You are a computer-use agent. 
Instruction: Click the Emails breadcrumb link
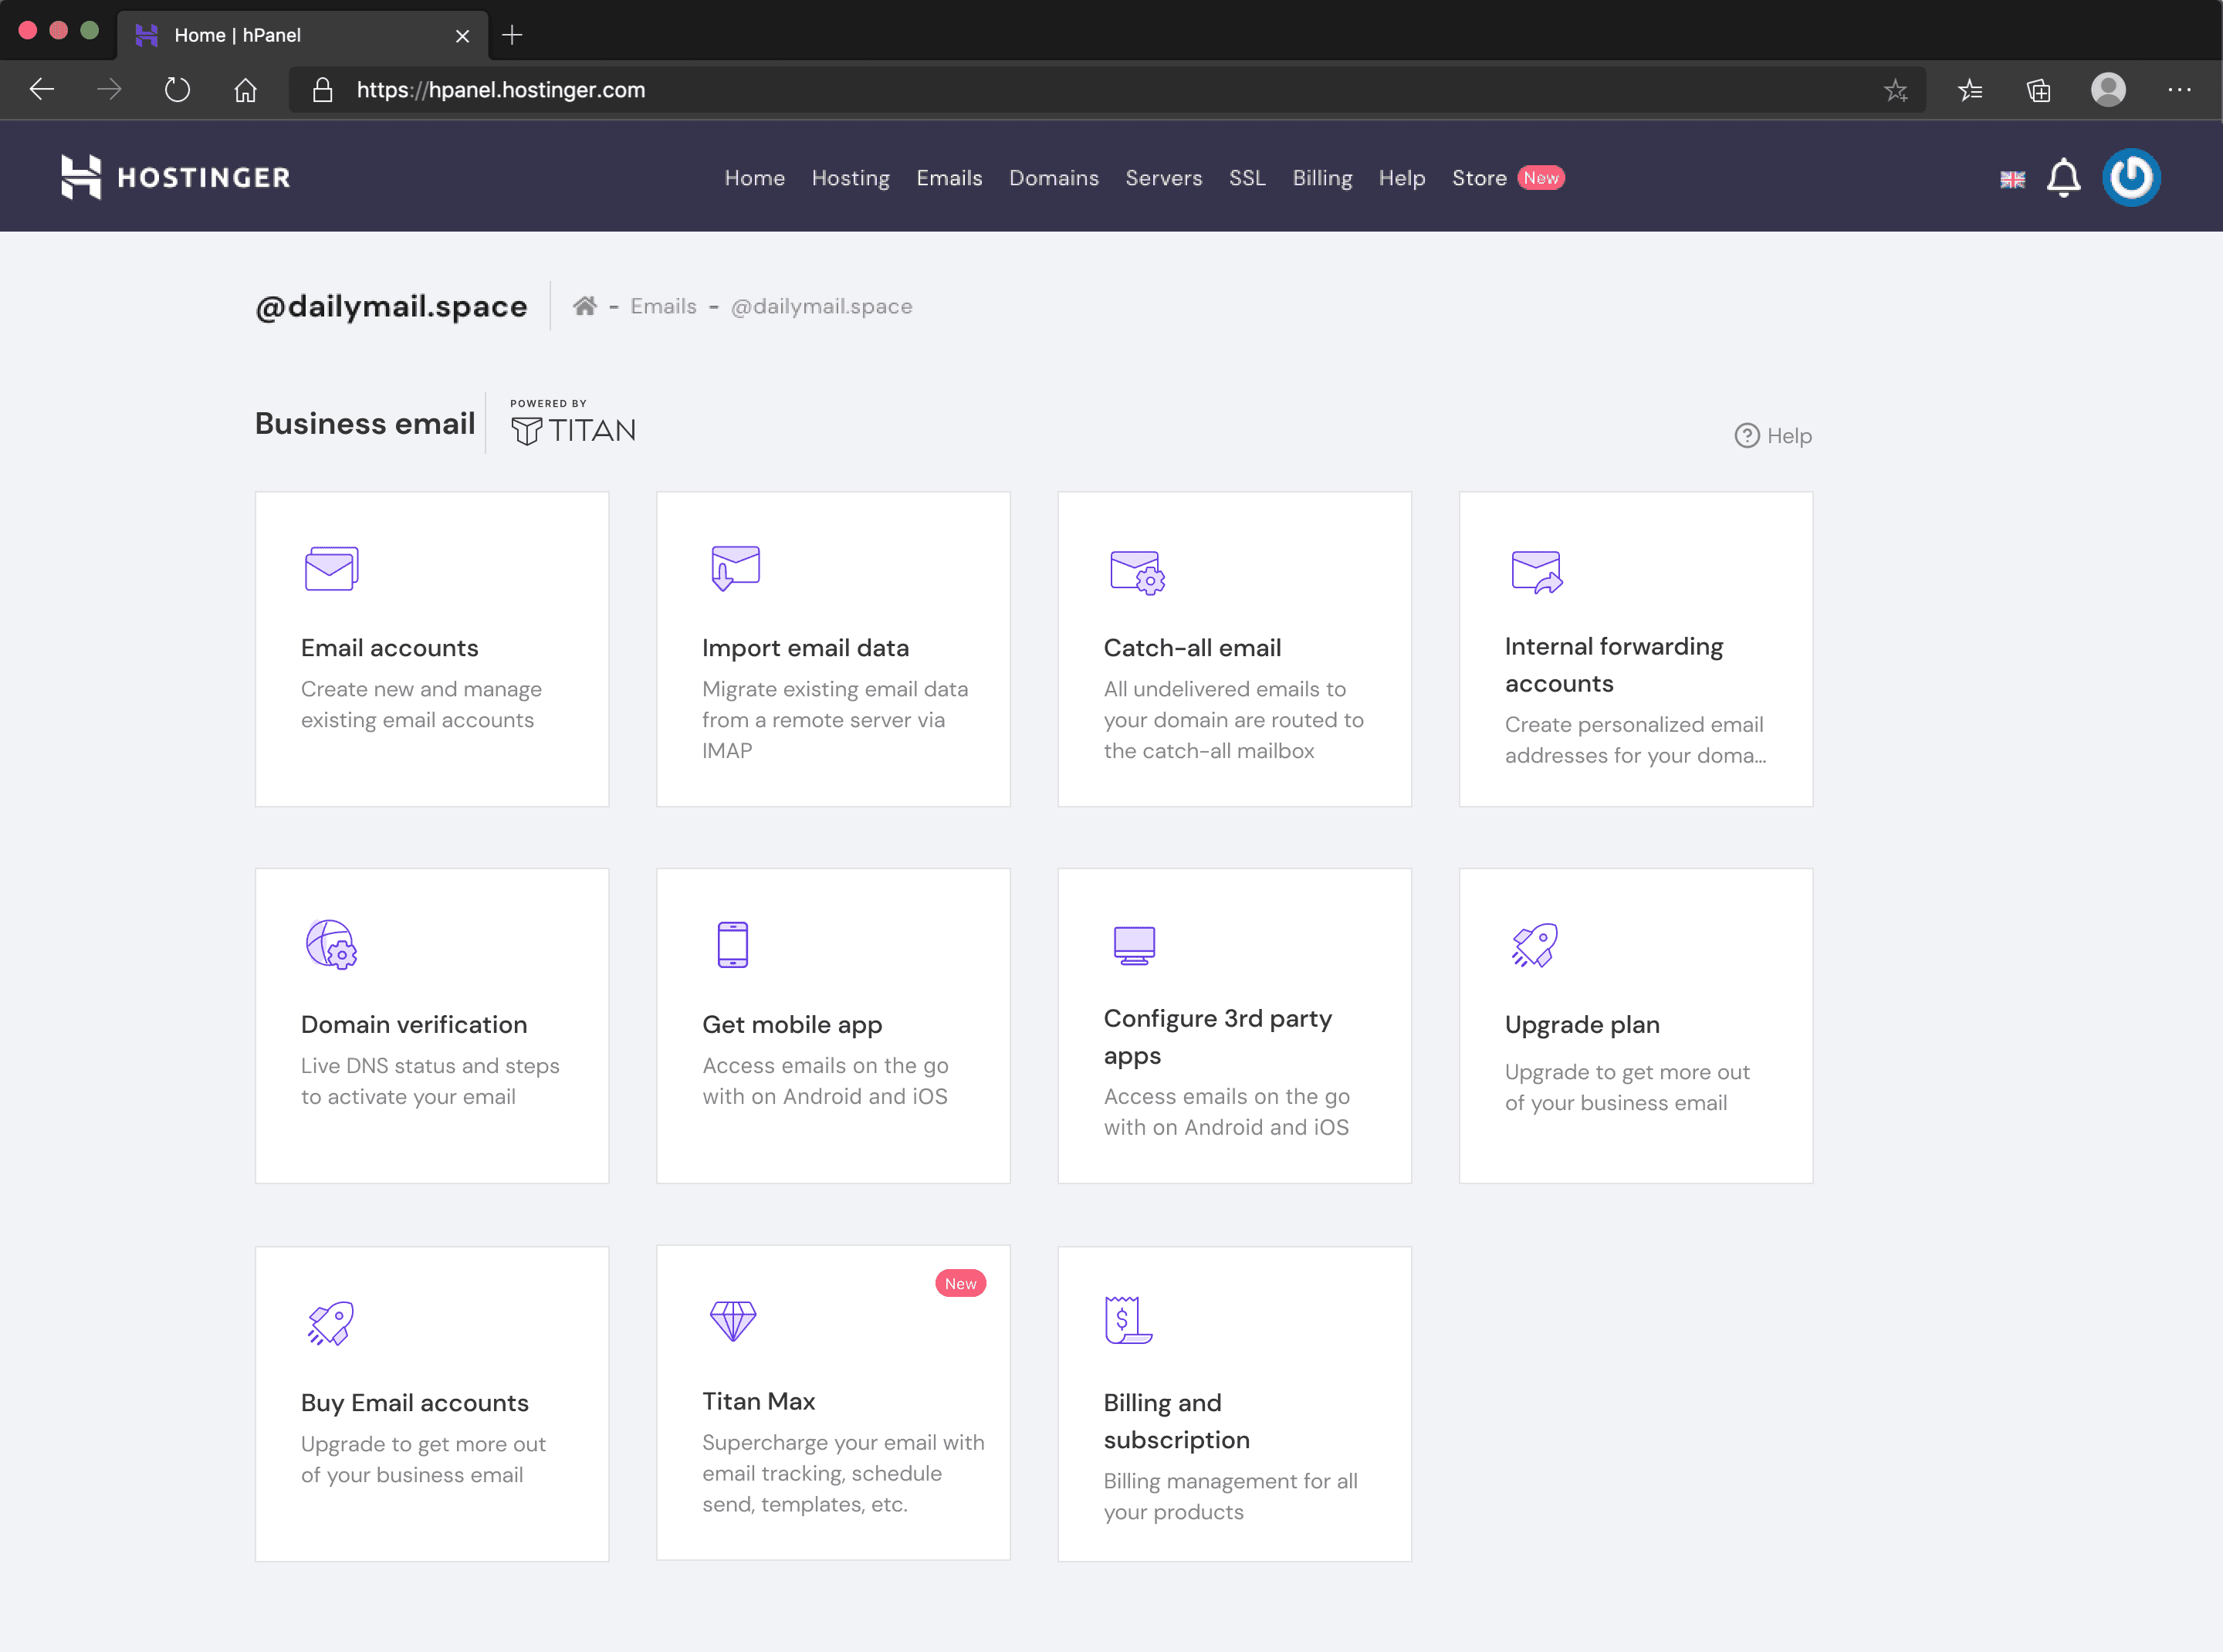coord(663,306)
